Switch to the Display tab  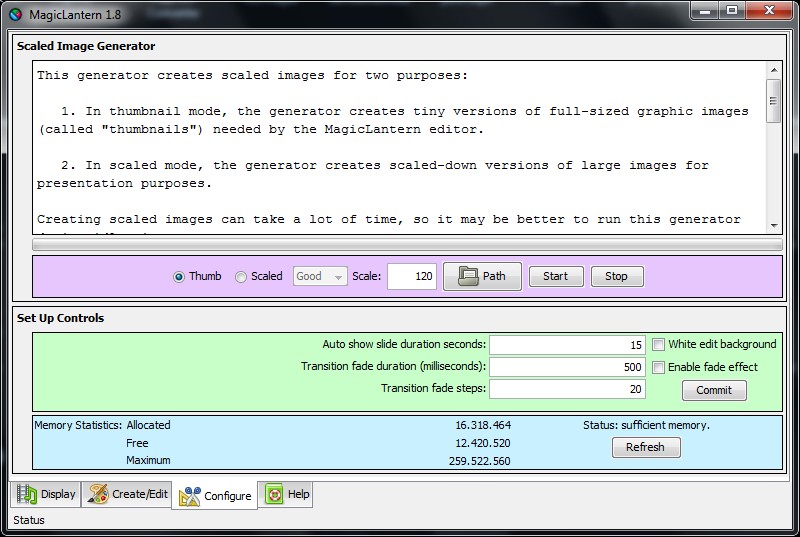(46, 494)
